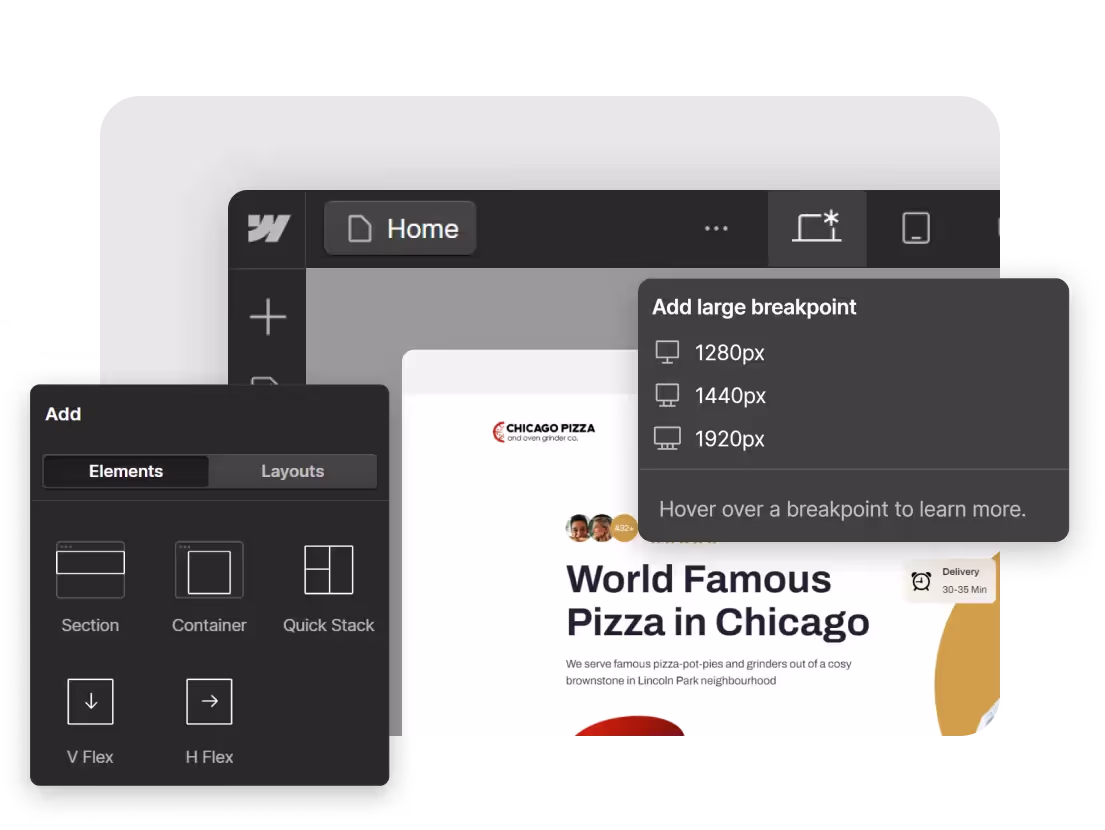Select the paragraph about pizza-pot-pies
Screen dimensions: 1105x830
coord(708,672)
